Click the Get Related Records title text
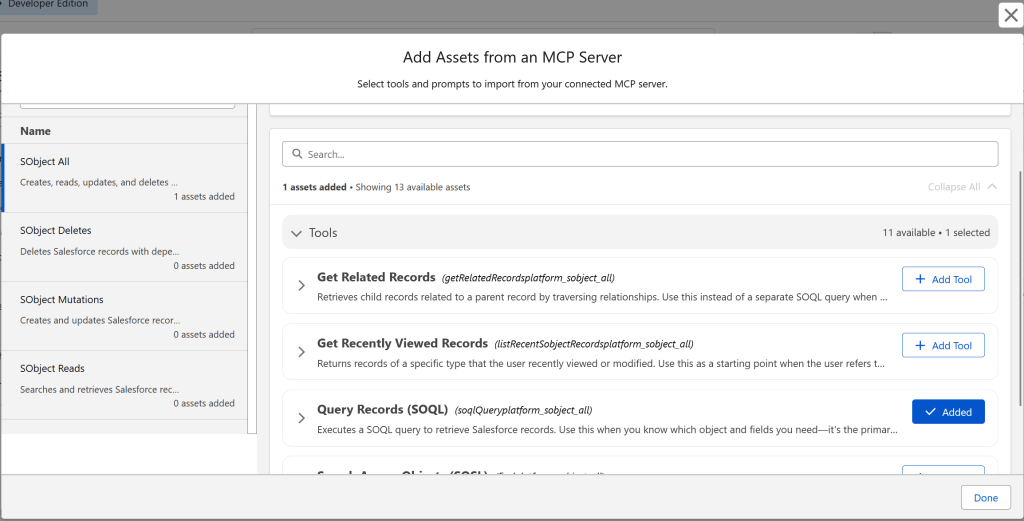This screenshot has width=1024, height=521. tap(376, 277)
